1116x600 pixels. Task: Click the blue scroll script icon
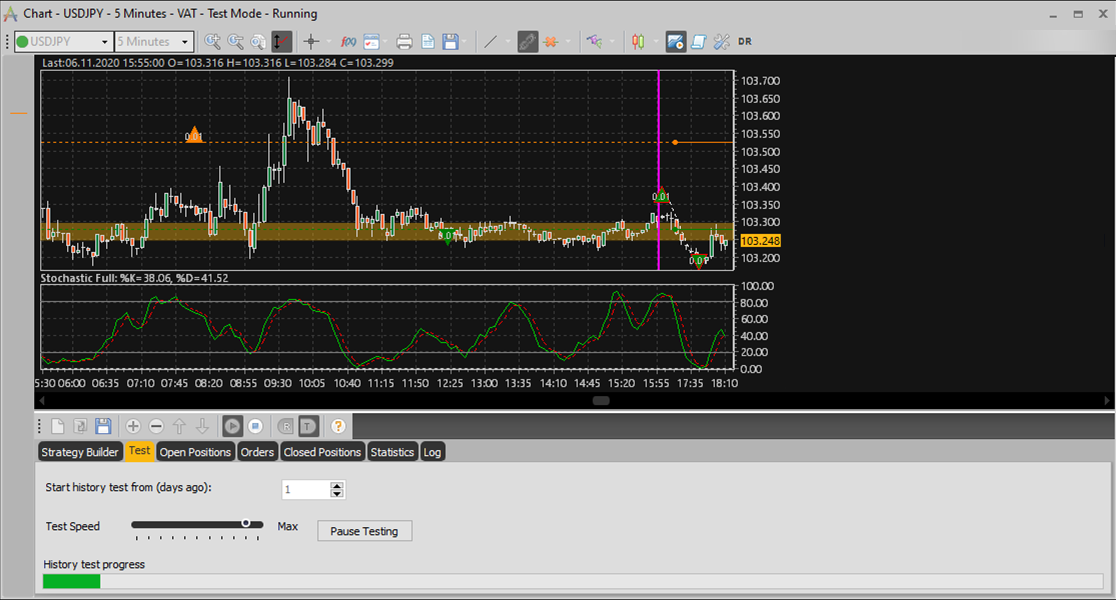pos(698,41)
